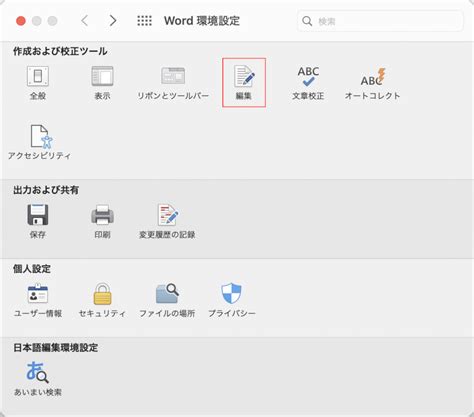
Task: Click the 検索 search field
Action: 380,21
